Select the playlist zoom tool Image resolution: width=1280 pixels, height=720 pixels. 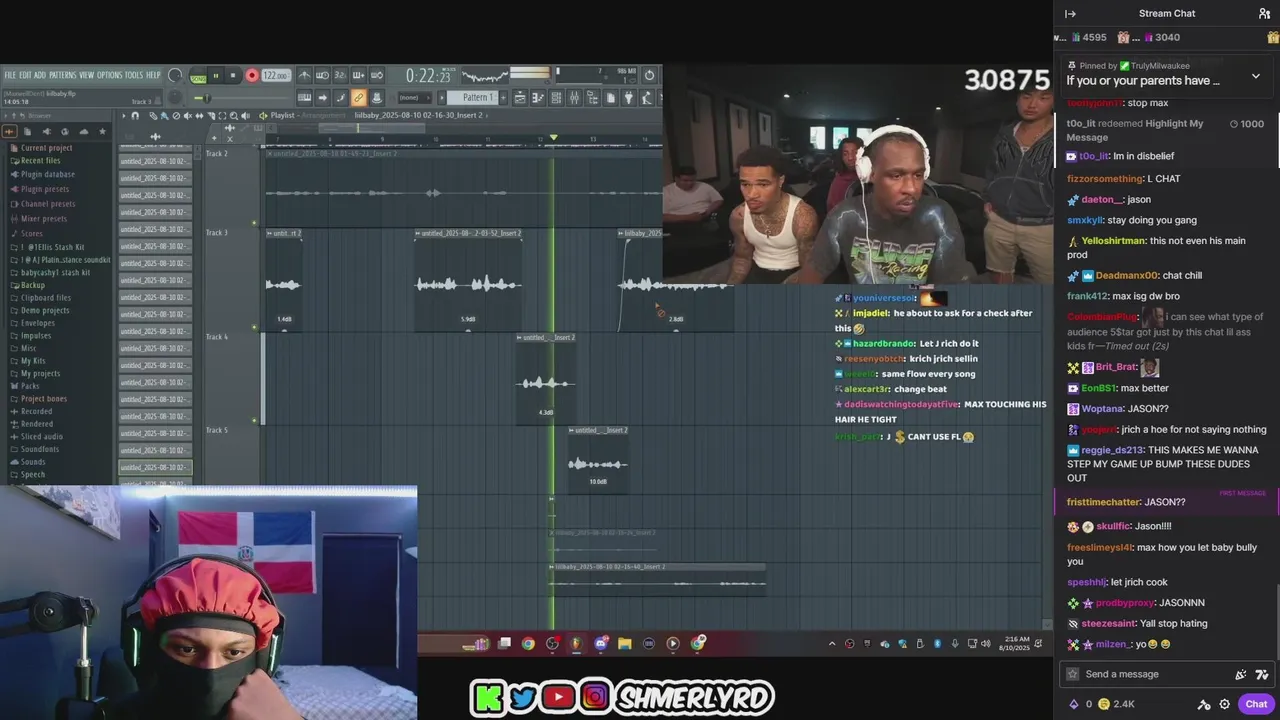234,116
